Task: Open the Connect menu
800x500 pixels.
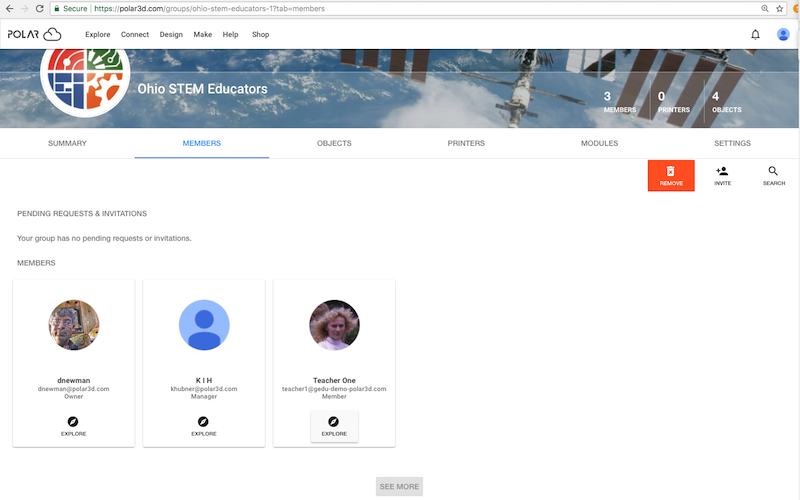Action: (135, 34)
